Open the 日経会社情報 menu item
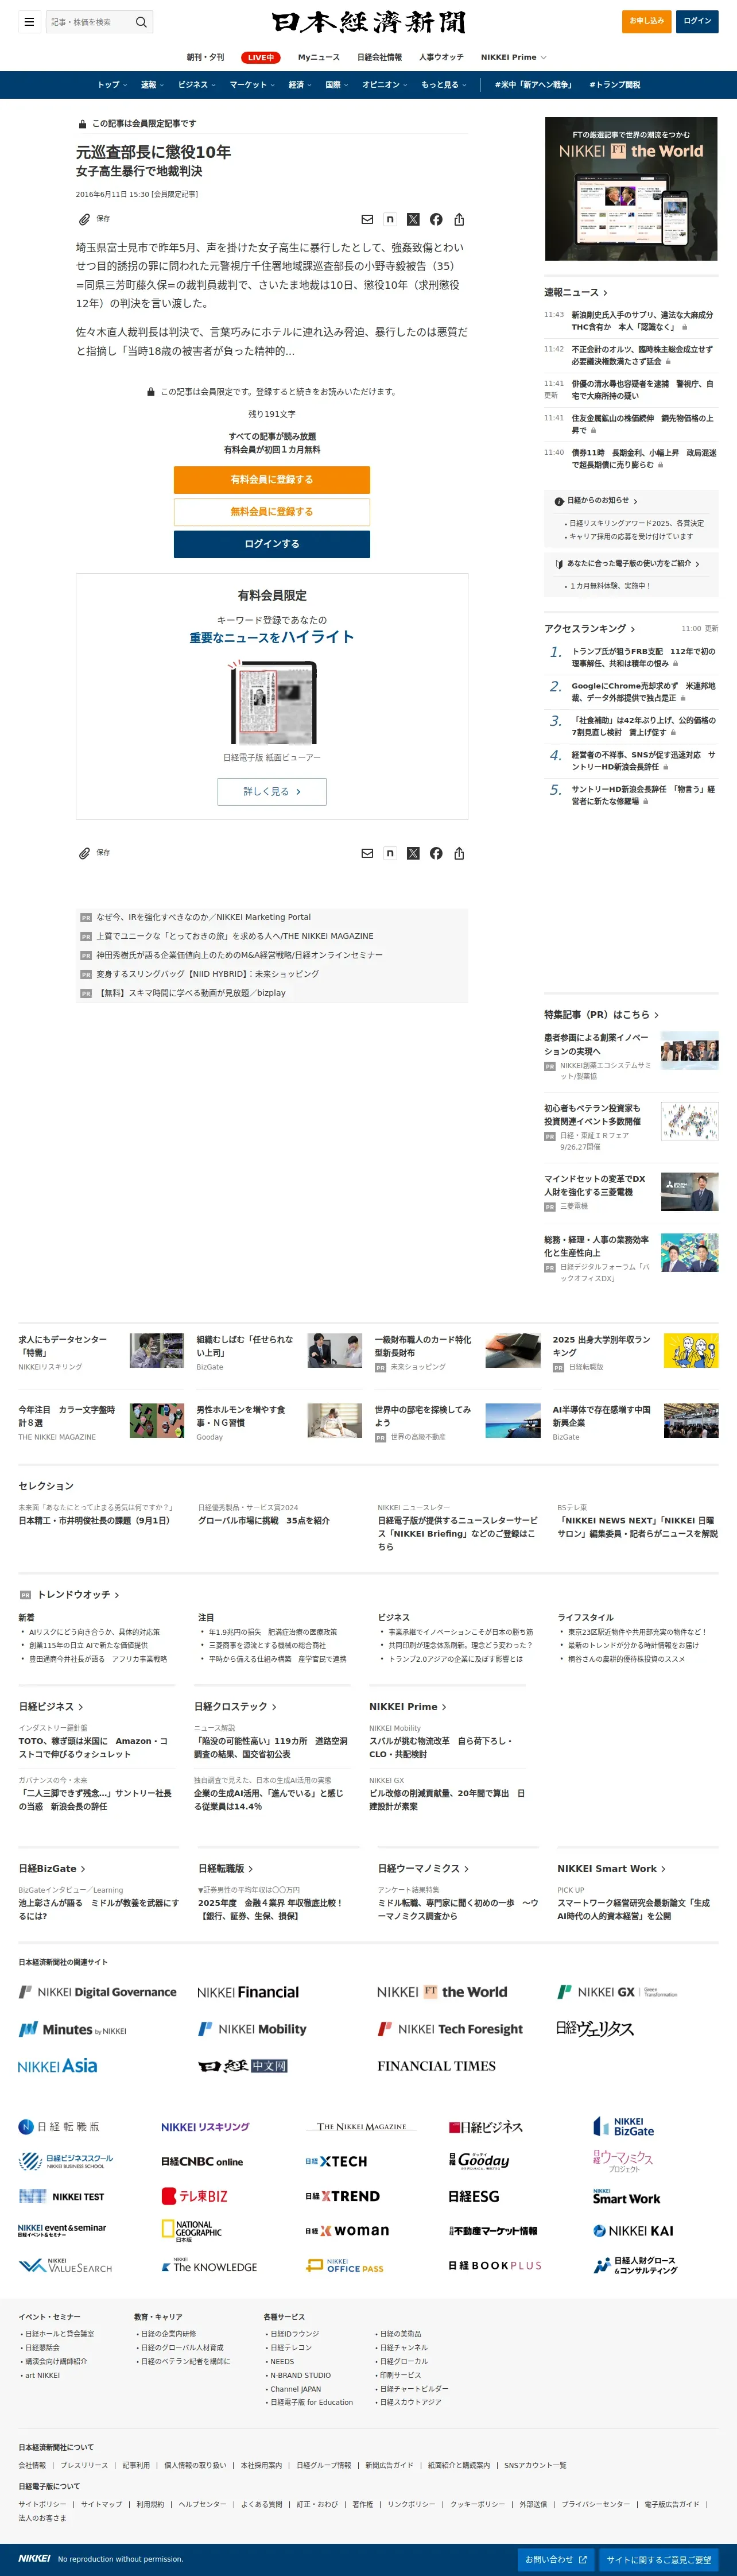 [379, 57]
